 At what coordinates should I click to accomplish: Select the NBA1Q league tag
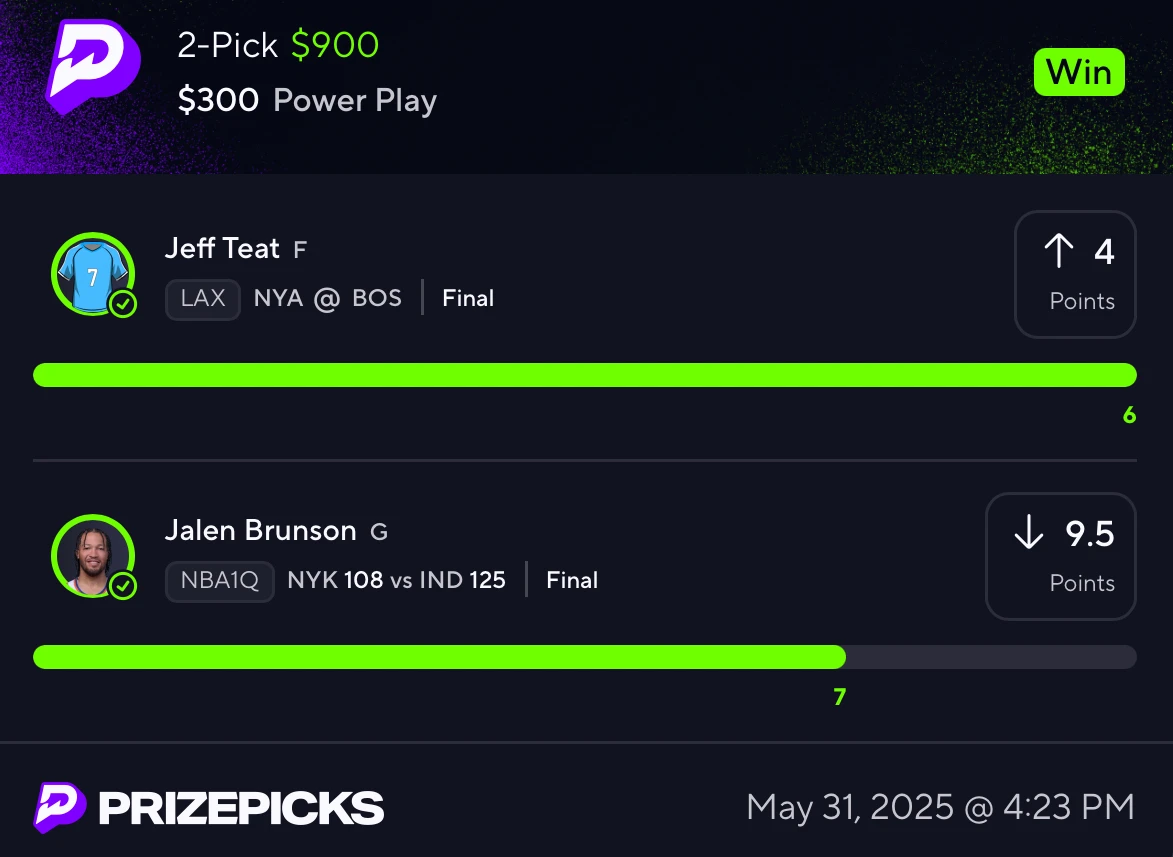[220, 581]
